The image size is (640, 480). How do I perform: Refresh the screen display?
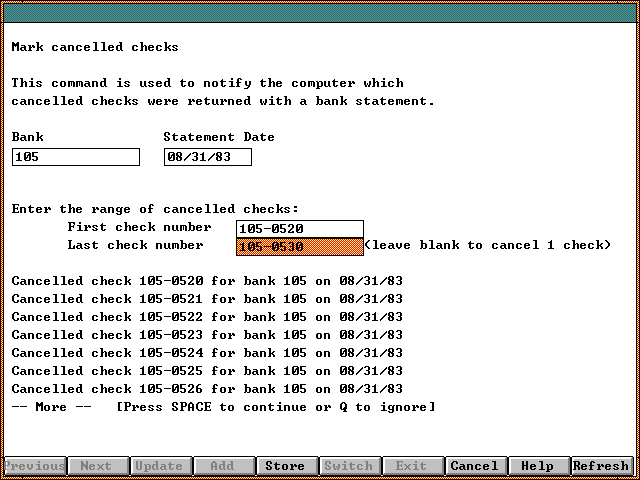(601, 466)
